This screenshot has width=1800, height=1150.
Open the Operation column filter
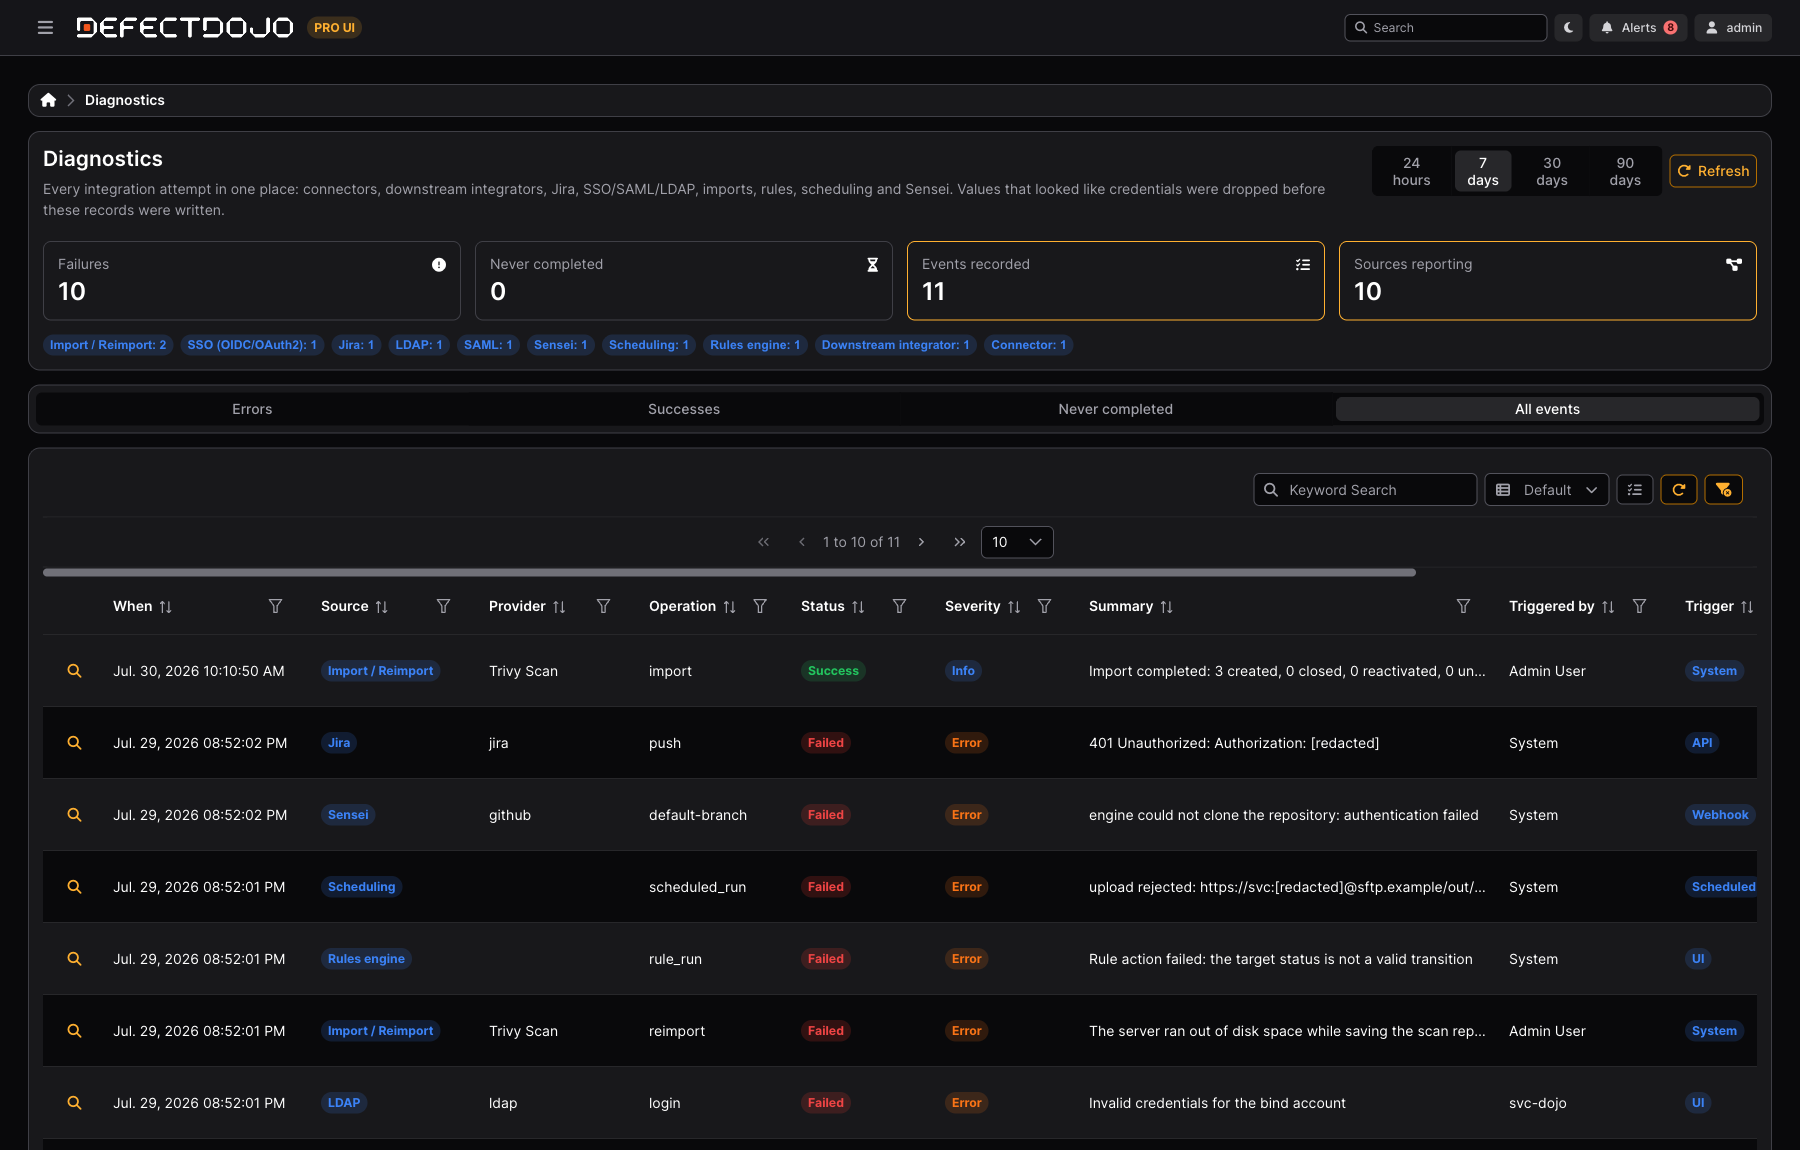click(x=760, y=606)
